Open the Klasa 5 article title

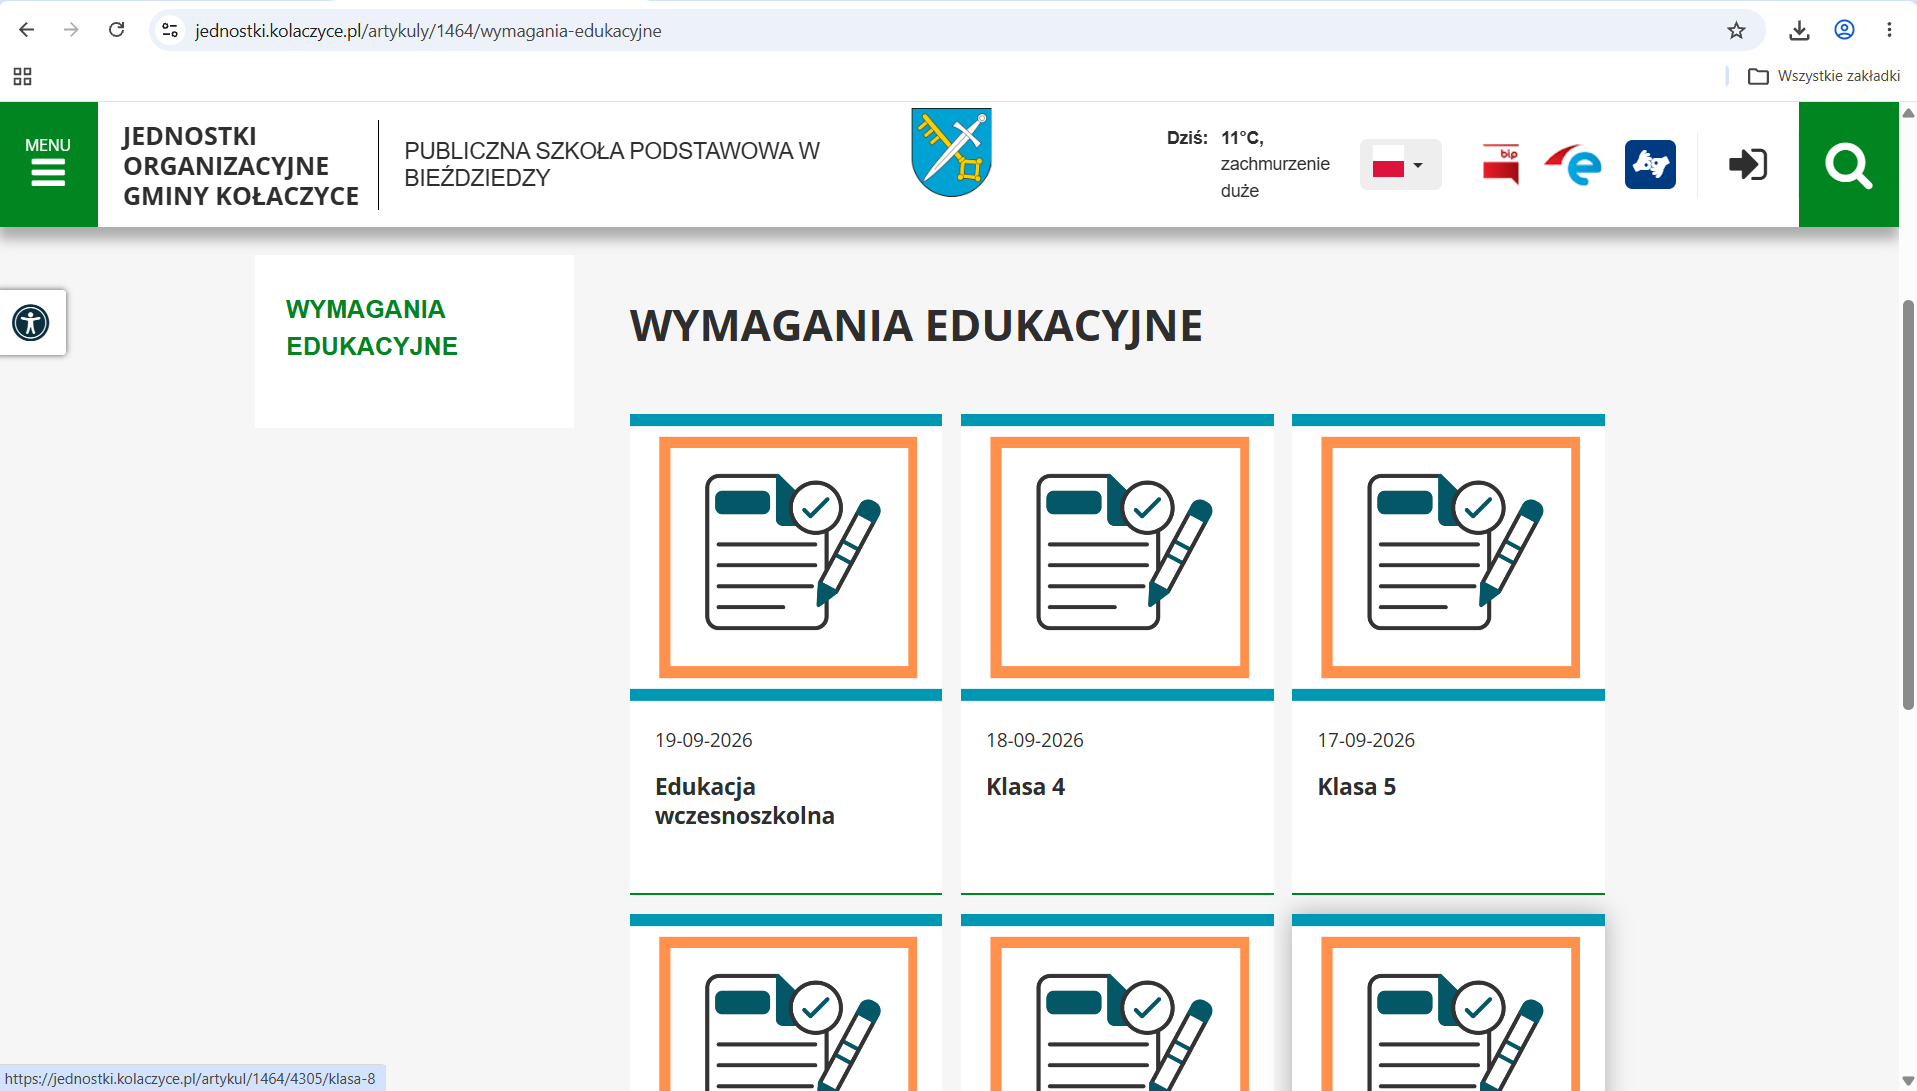pos(1356,787)
